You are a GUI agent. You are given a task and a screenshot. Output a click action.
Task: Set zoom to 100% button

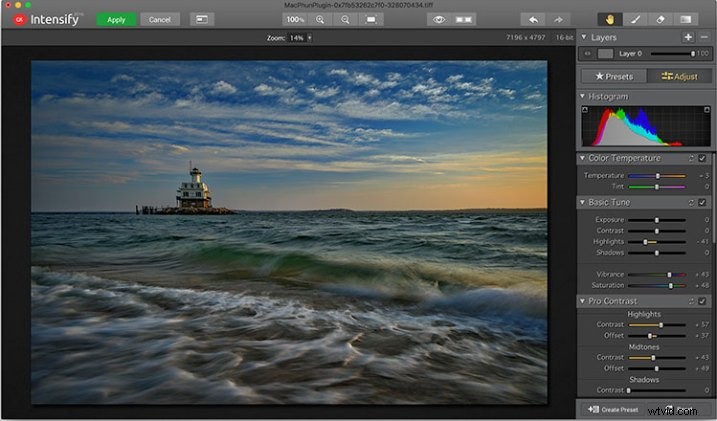295,20
